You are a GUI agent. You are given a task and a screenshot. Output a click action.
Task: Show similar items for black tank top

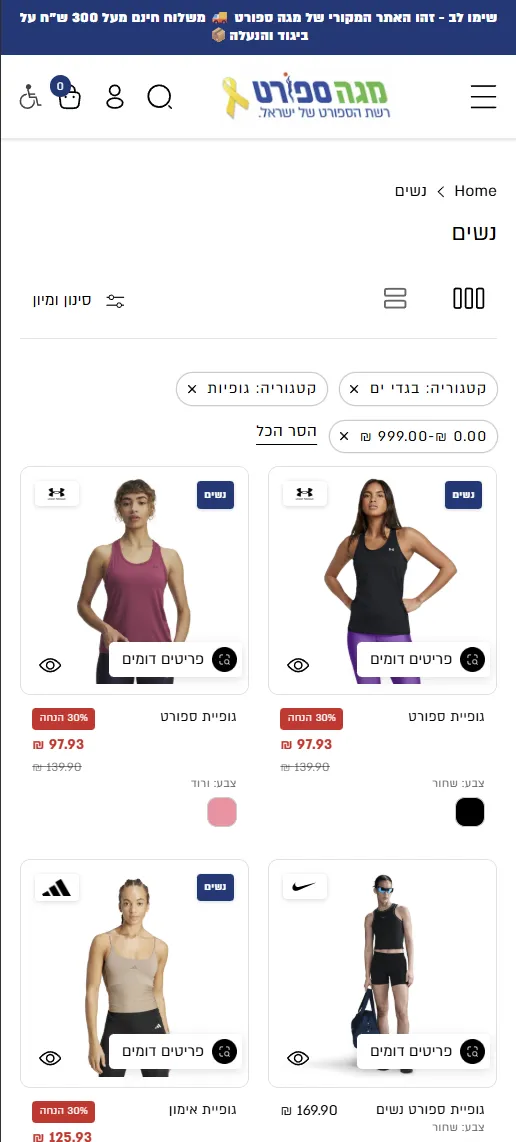point(423,660)
